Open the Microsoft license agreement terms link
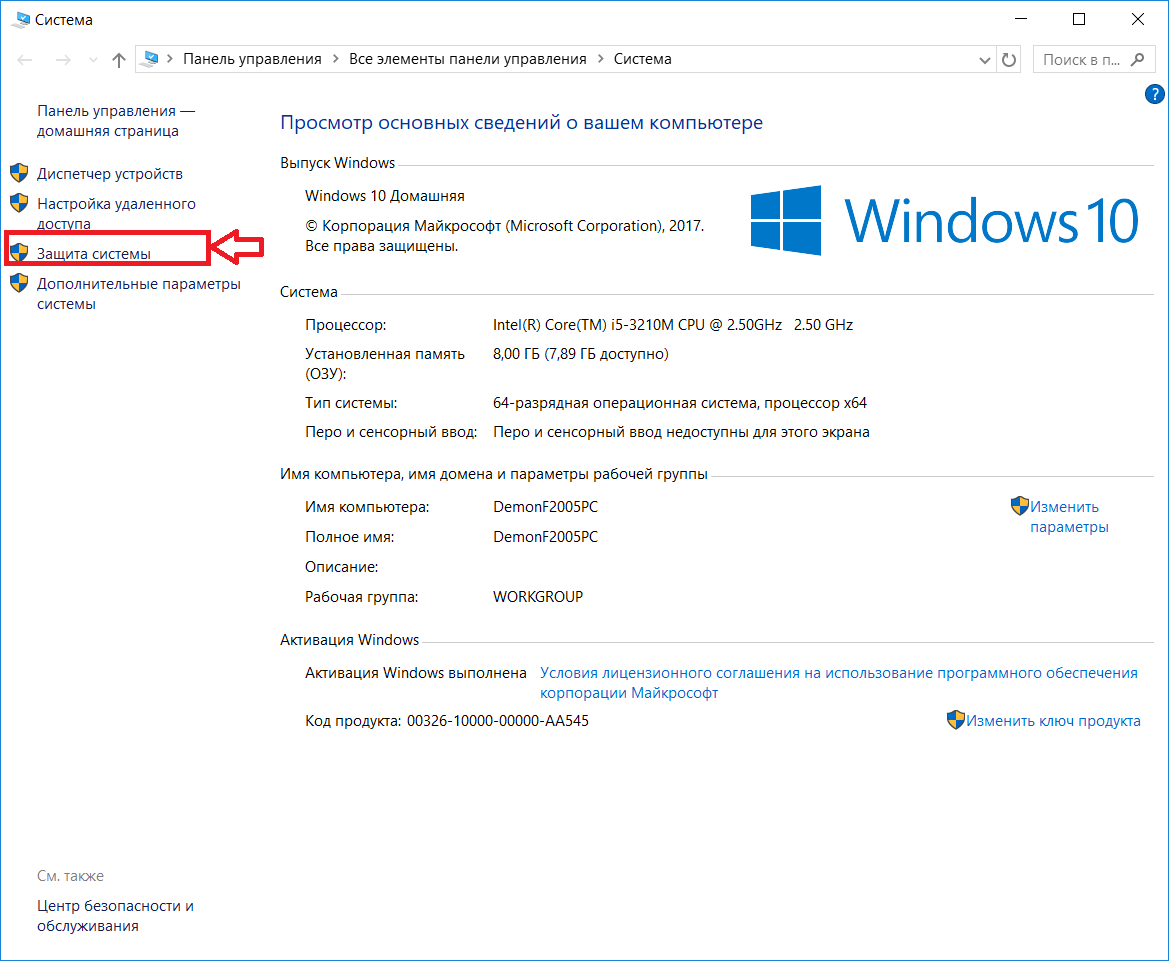This screenshot has height=961, width=1169. pos(839,683)
